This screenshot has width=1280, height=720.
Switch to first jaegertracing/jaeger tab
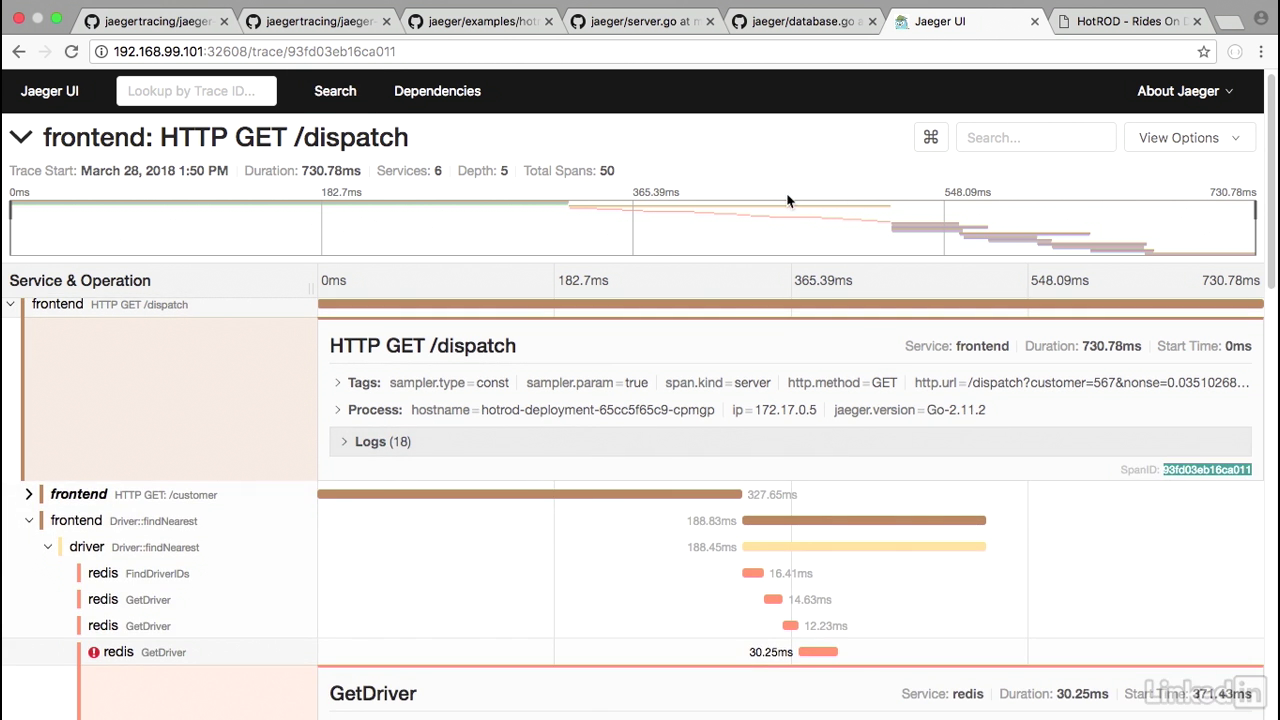(155, 21)
